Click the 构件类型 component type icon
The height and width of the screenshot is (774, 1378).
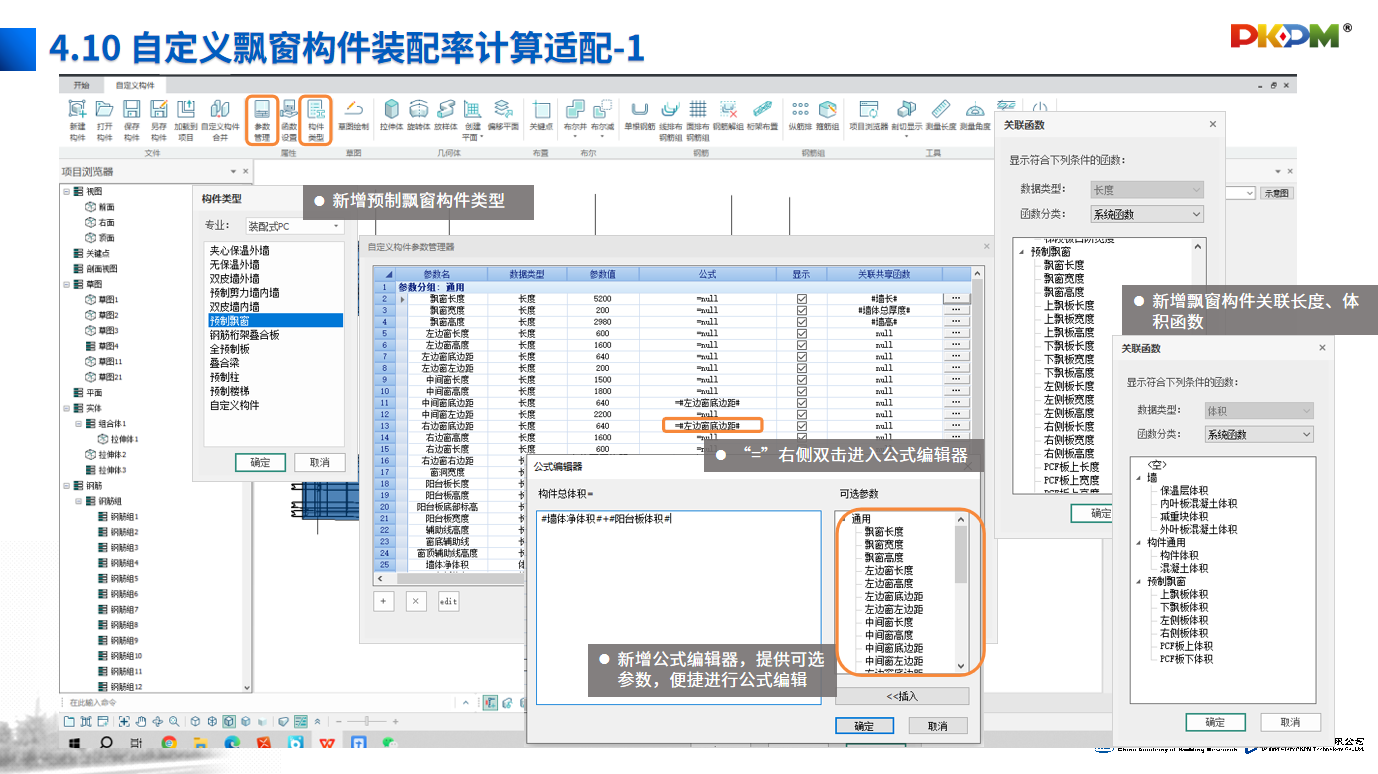[x=316, y=118]
